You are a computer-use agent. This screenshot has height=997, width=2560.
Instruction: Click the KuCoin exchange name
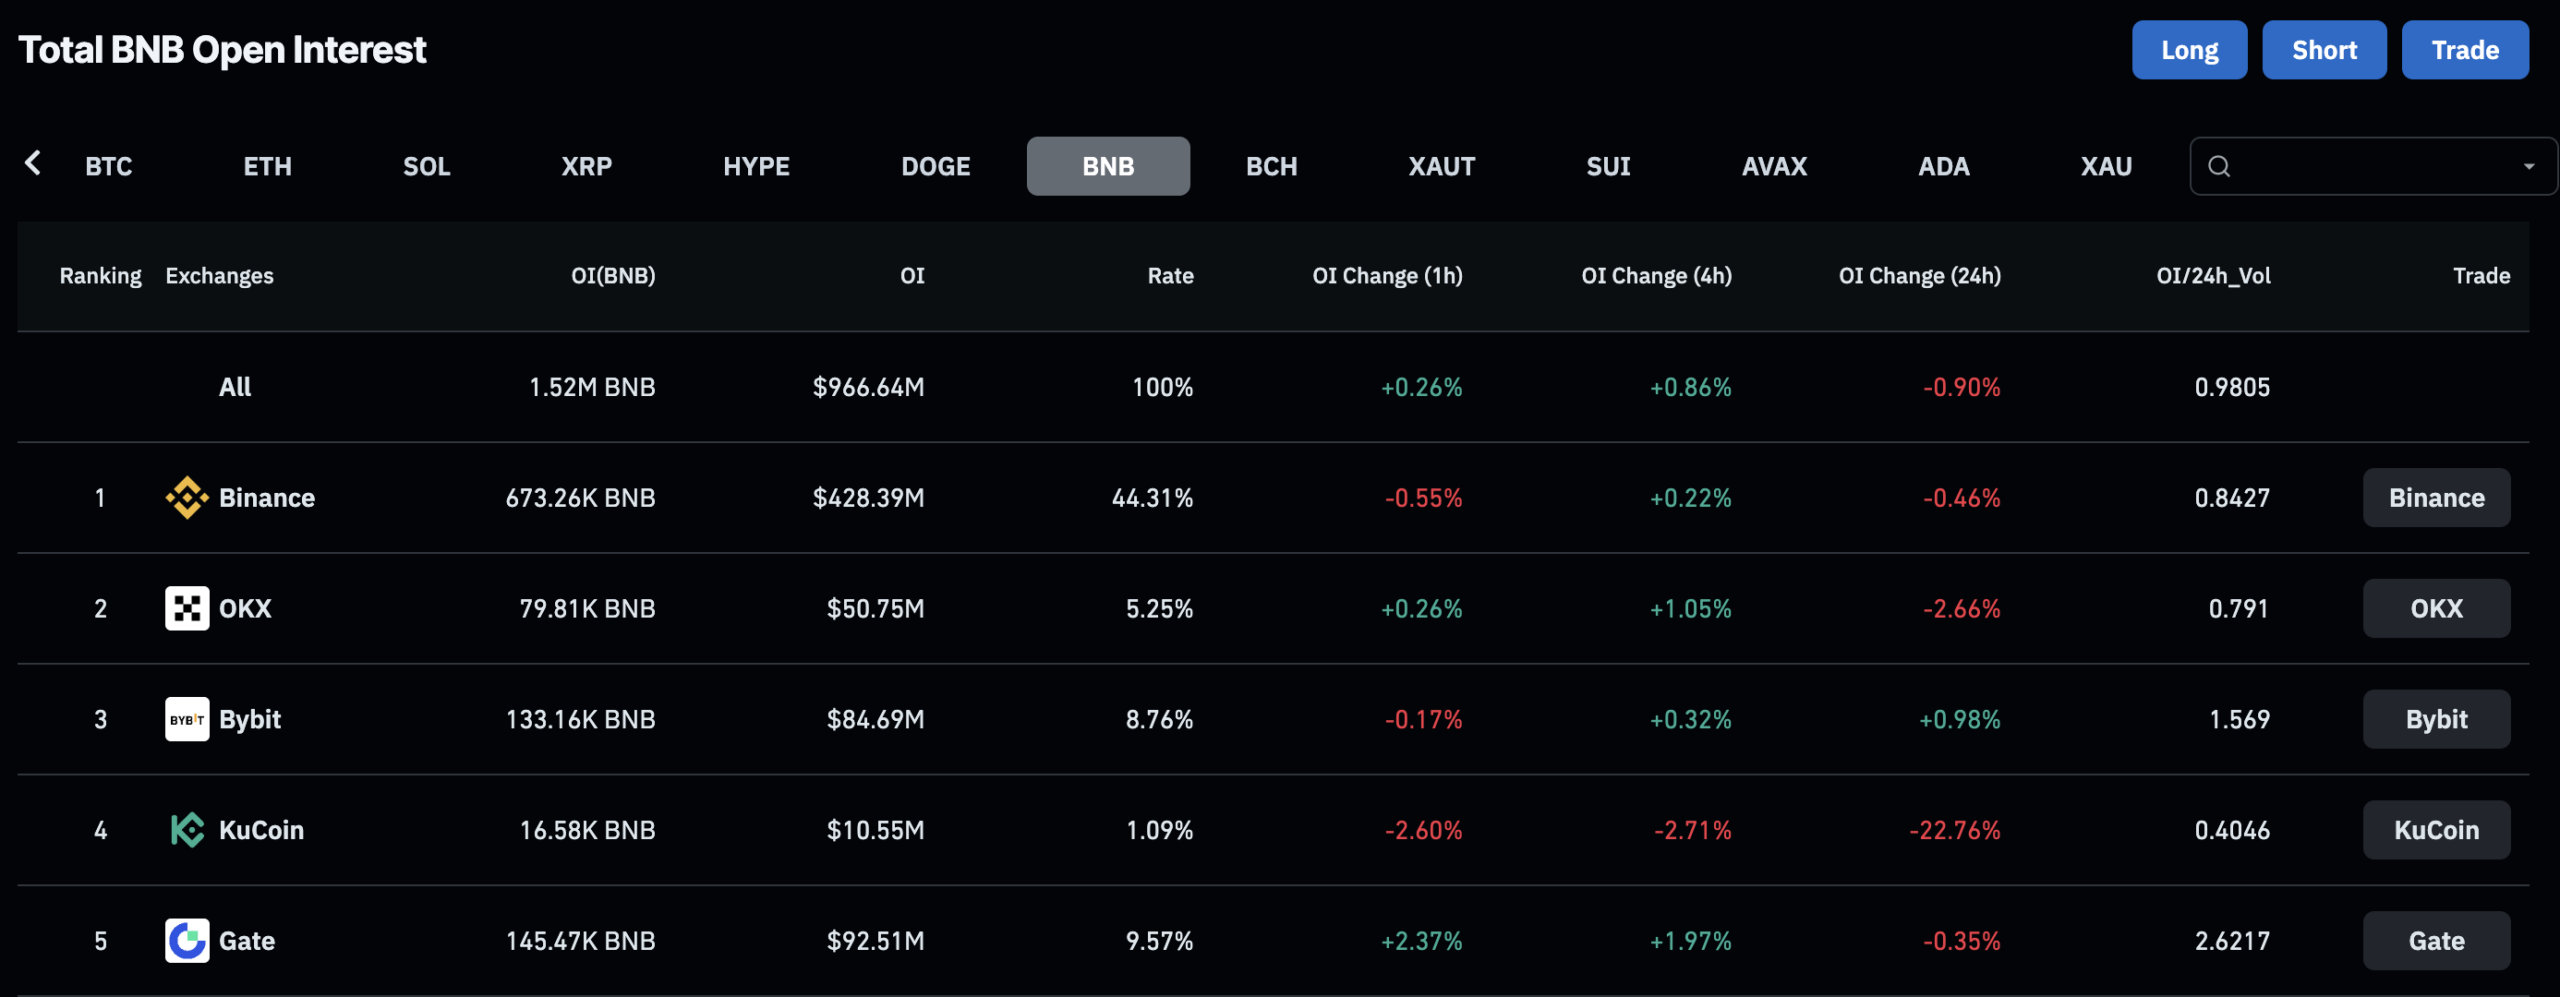[x=261, y=830]
